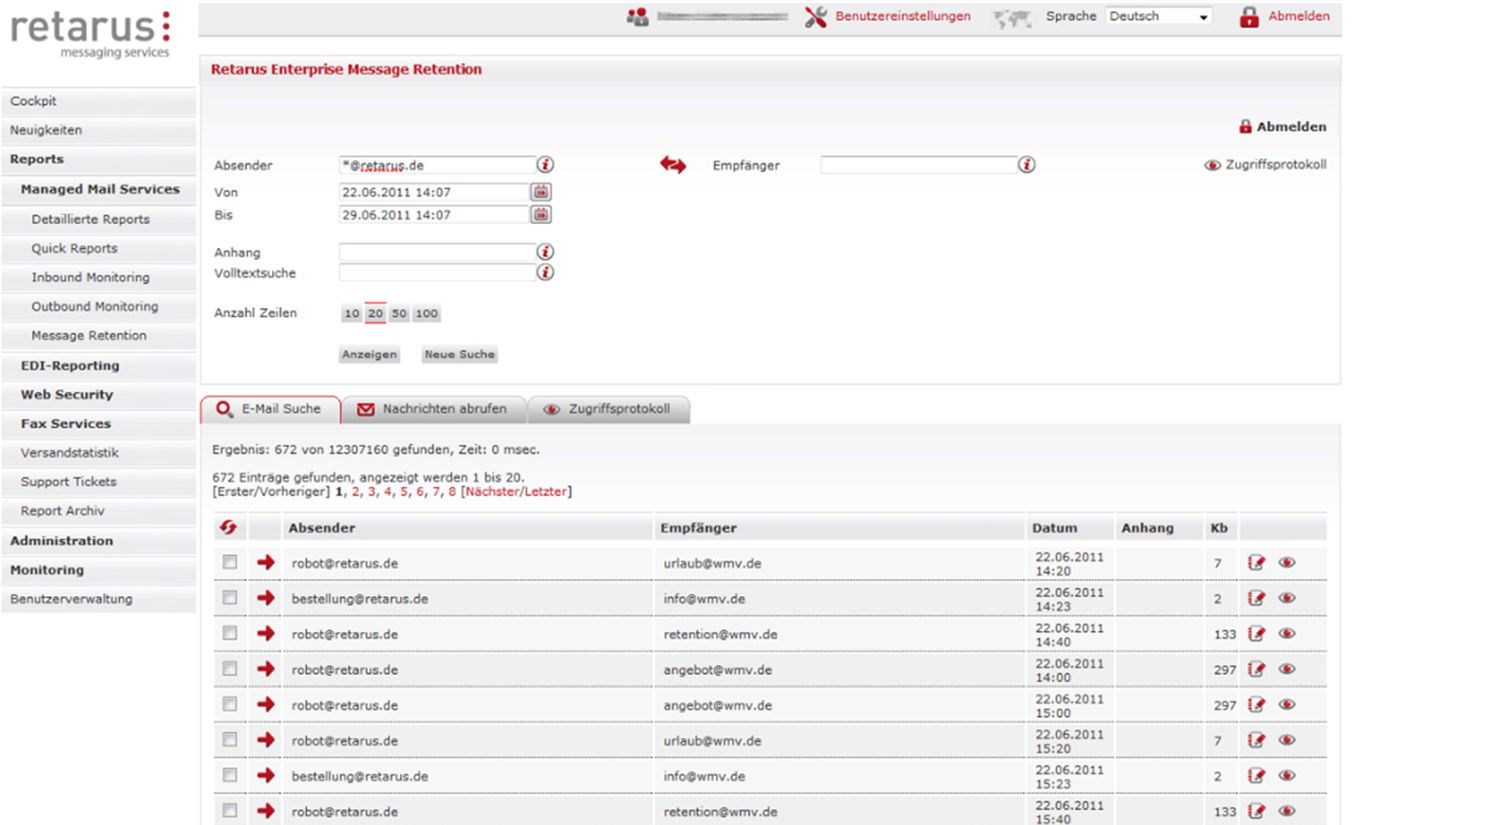The height and width of the screenshot is (825, 1500).
Task: Expand Administration sidebar section
Action: (62, 541)
